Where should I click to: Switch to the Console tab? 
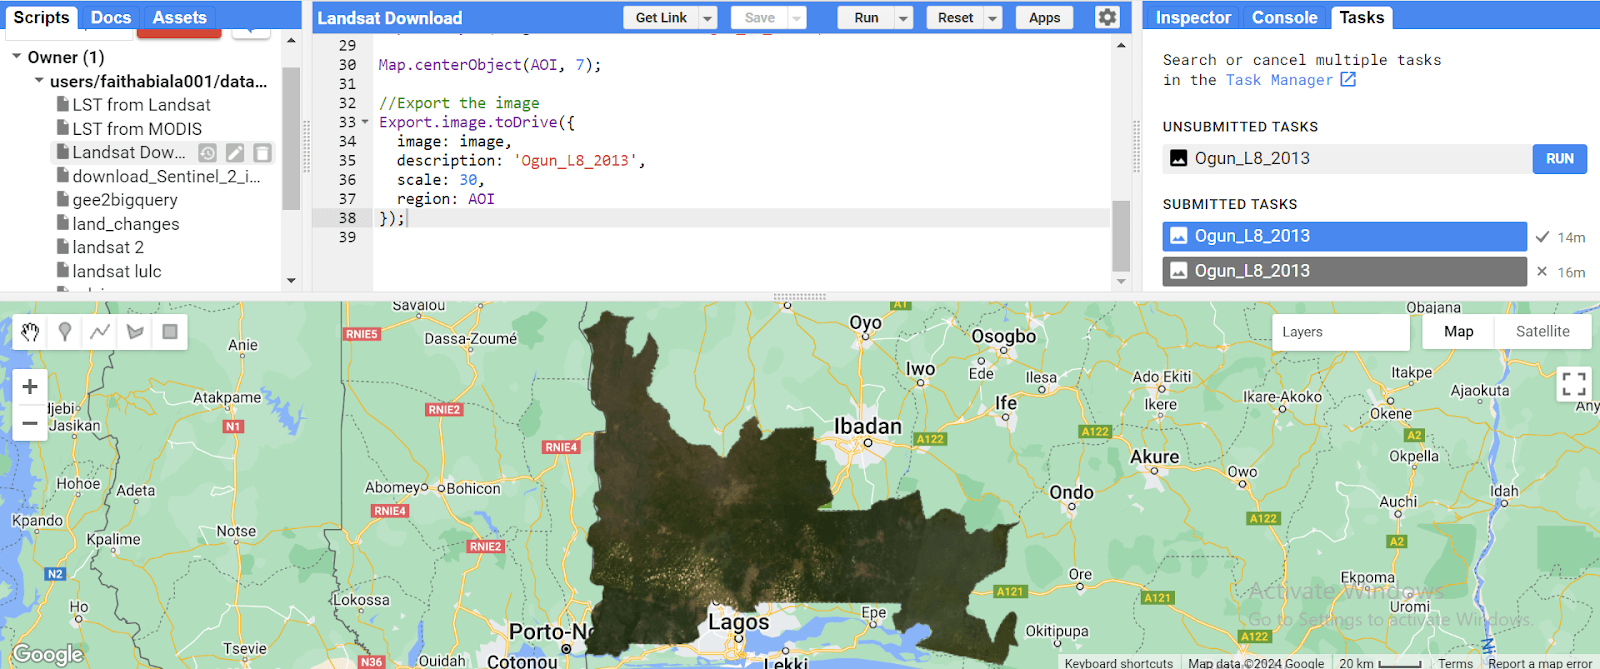pyautogui.click(x=1284, y=17)
